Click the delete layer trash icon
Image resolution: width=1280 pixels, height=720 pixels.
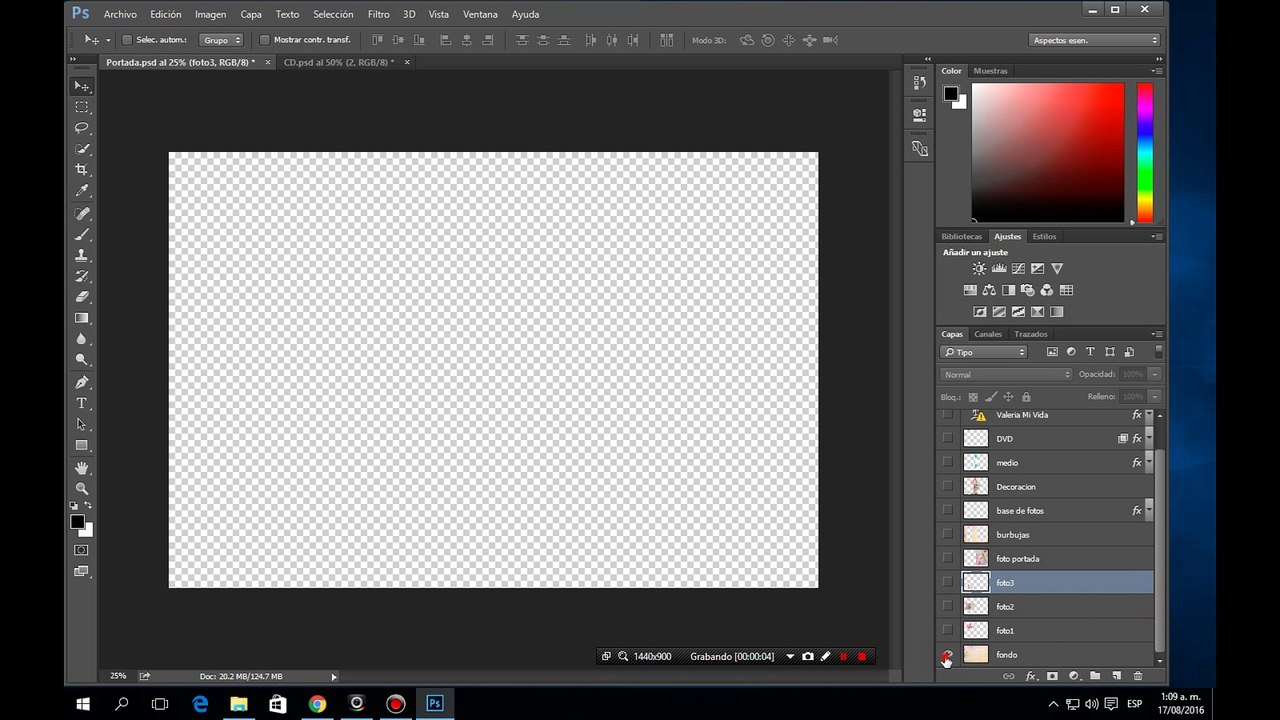coord(1137,677)
